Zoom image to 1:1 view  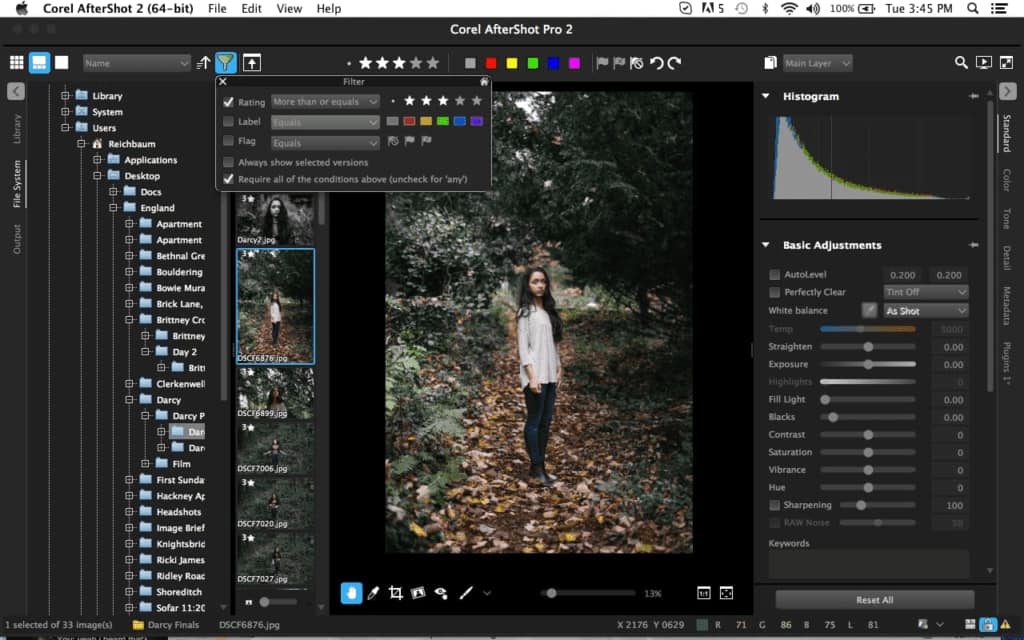704,593
